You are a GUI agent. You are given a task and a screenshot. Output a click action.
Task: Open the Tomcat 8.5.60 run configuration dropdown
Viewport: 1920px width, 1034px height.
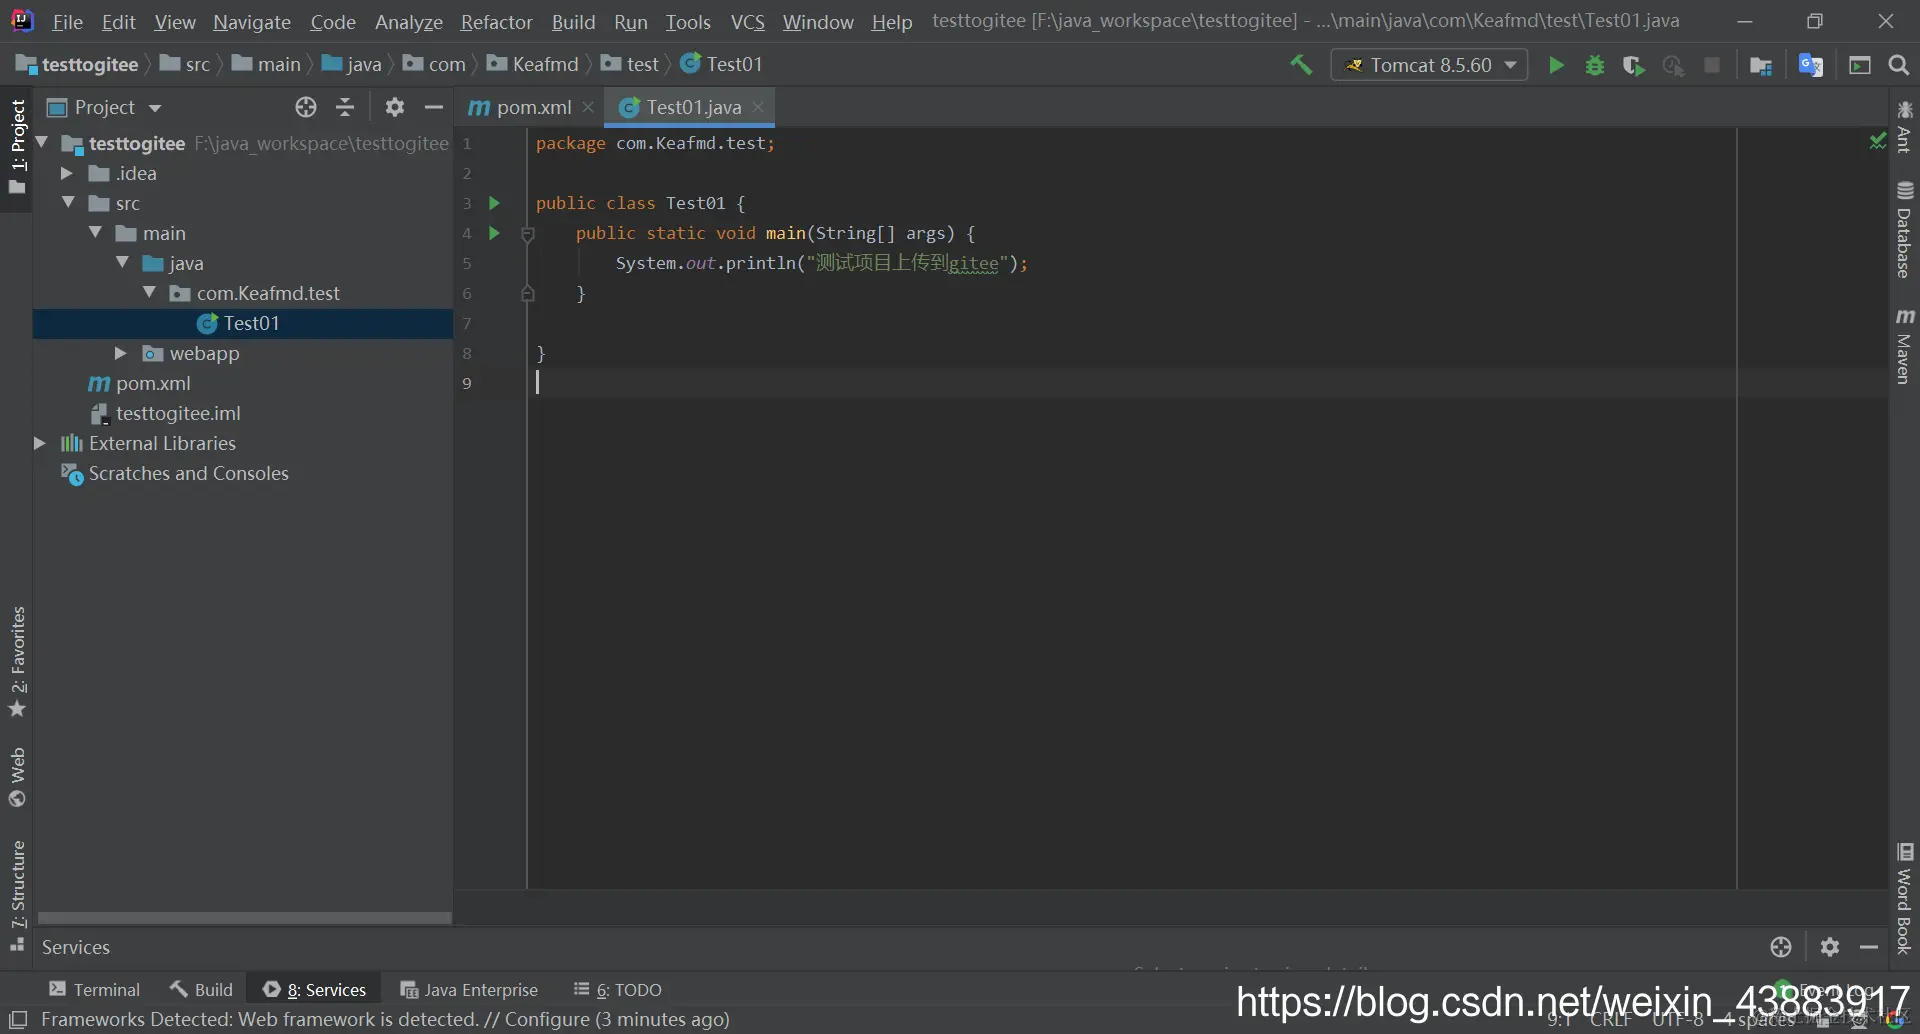click(x=1429, y=65)
